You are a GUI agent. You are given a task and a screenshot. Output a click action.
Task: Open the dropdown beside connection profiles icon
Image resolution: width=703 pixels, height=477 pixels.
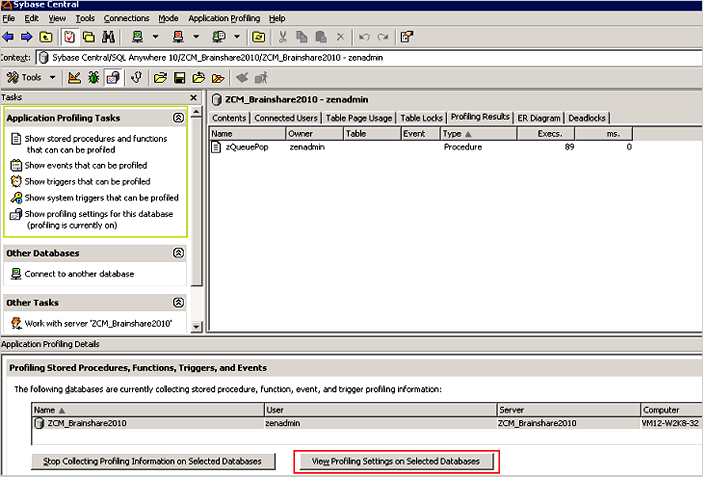pyautogui.click(x=237, y=37)
